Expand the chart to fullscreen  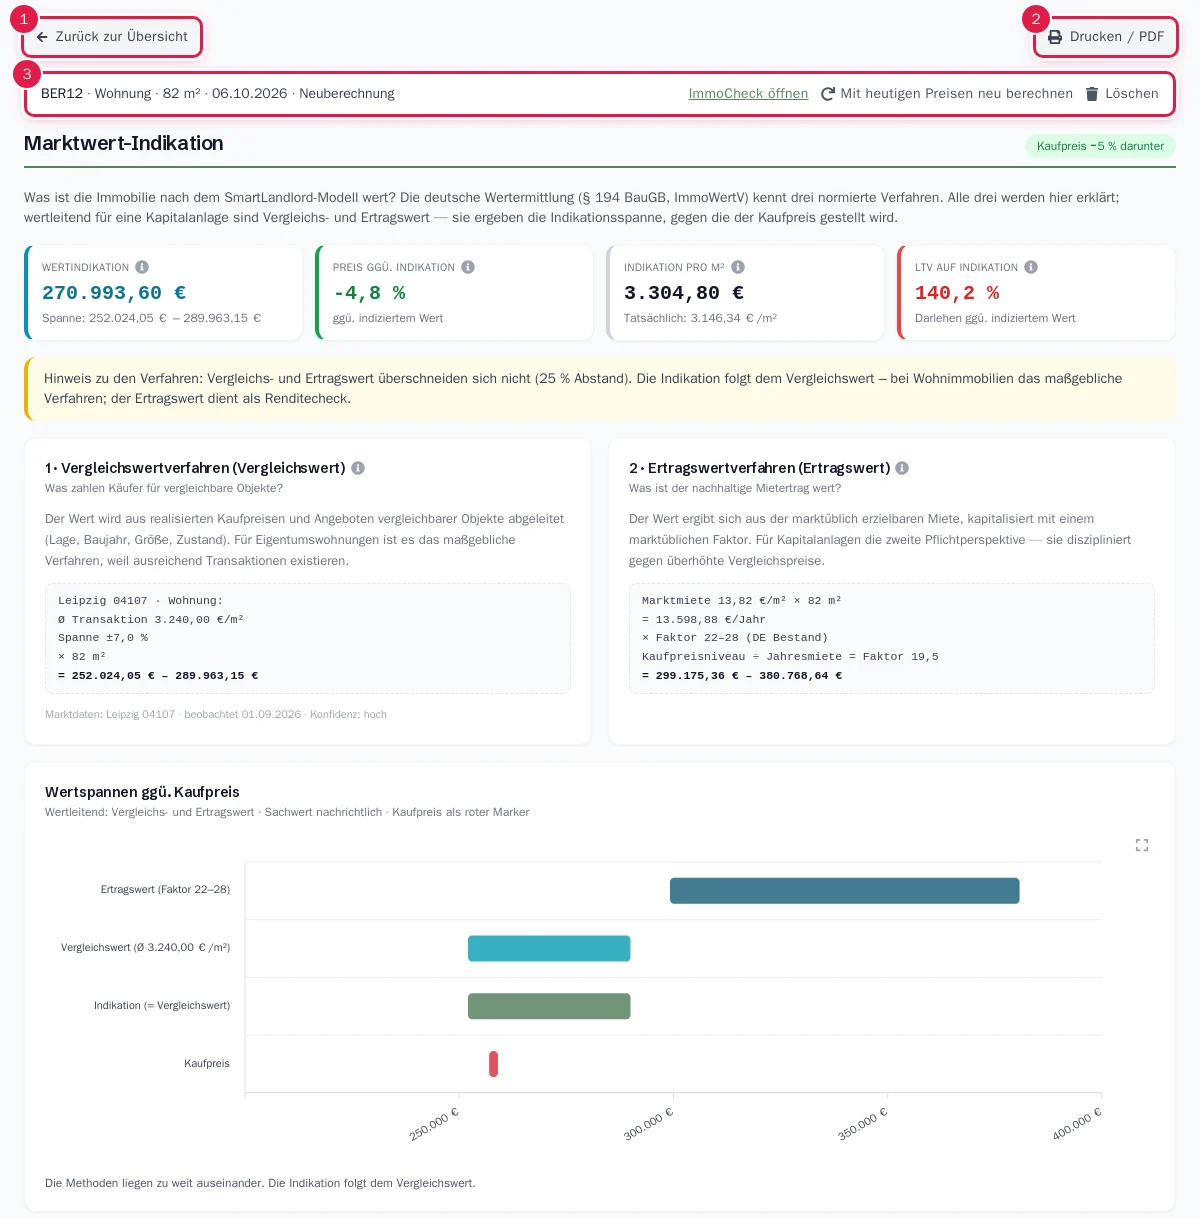coord(1142,845)
